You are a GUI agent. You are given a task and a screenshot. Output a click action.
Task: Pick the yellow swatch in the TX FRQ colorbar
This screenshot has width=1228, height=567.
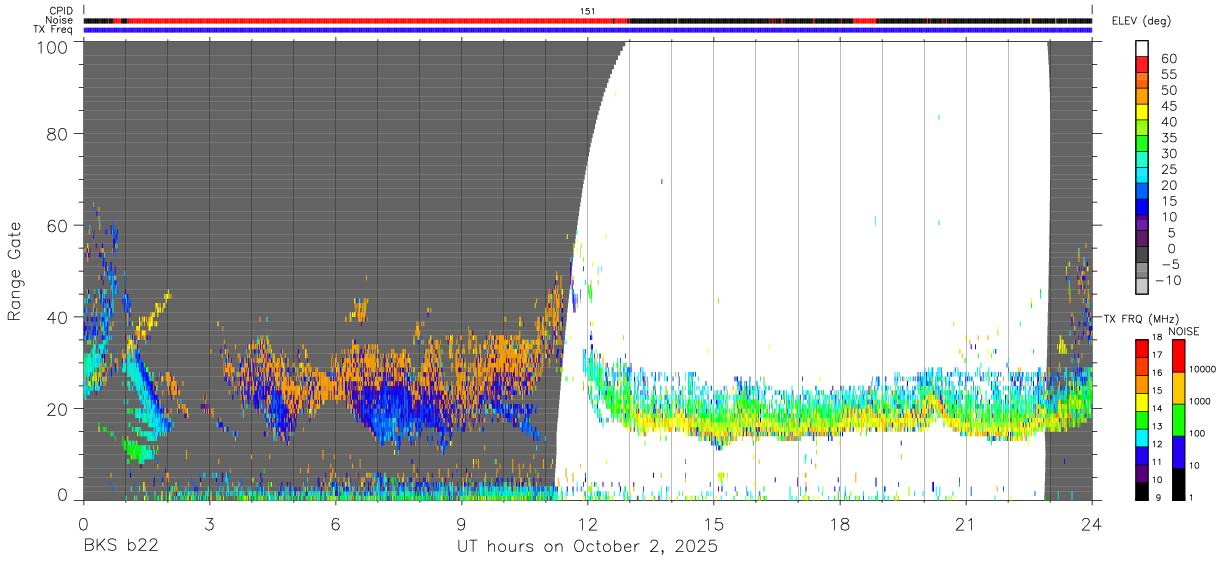click(x=1142, y=401)
